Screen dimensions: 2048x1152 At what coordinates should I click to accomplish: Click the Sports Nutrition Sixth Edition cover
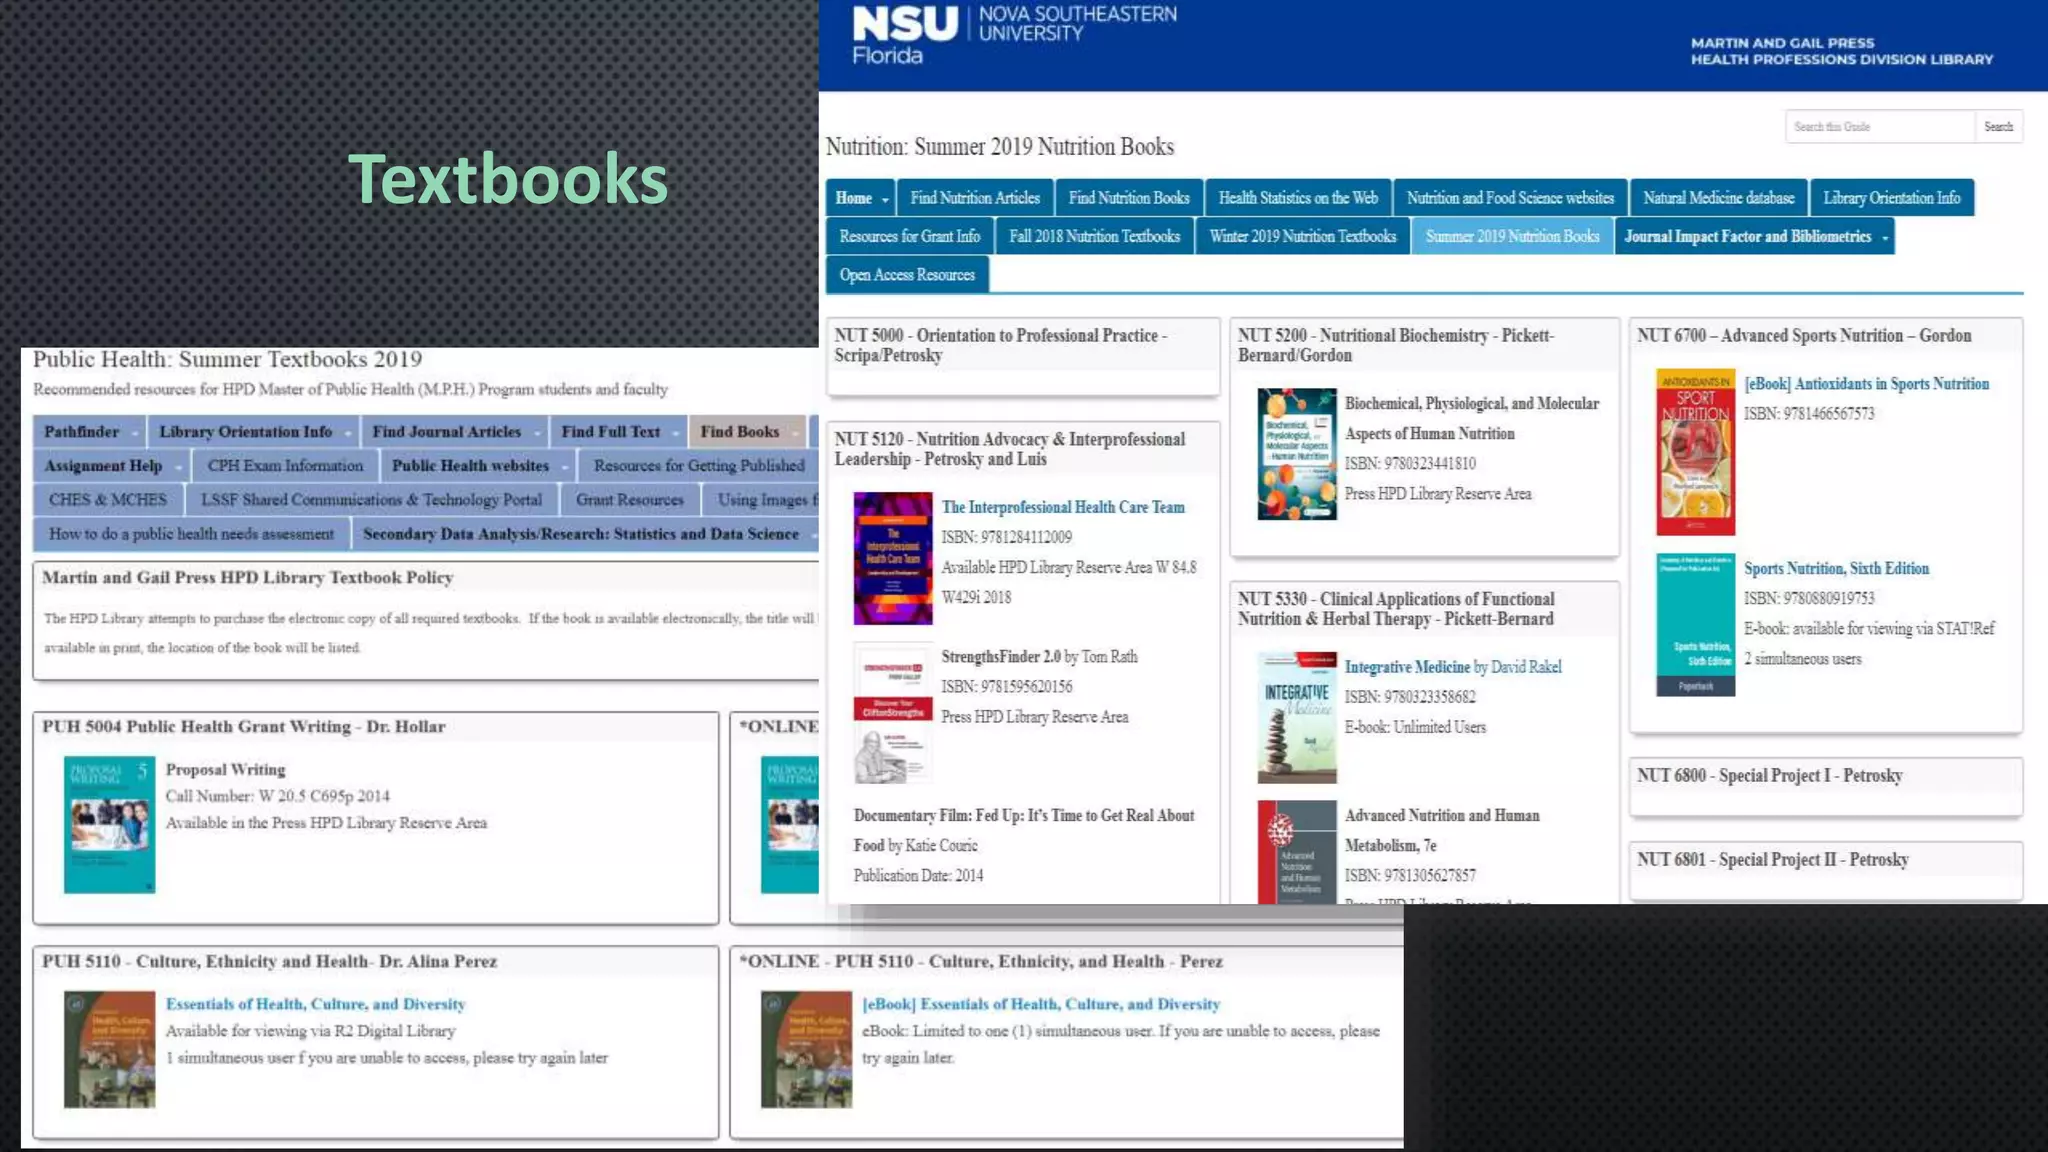pos(1695,625)
